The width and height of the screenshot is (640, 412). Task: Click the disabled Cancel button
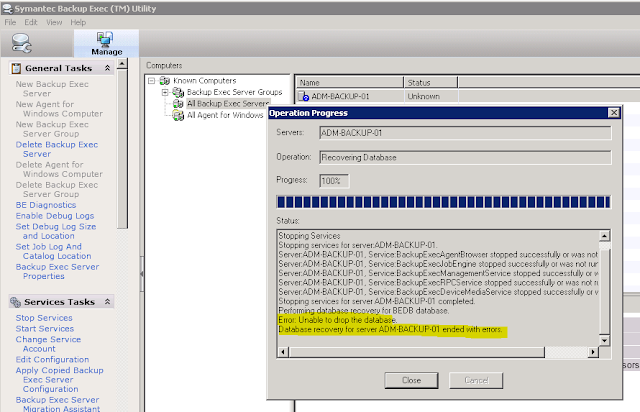(x=476, y=380)
